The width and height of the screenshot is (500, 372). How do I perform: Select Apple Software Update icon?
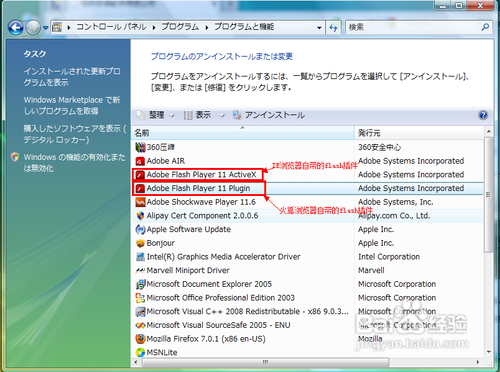(140, 229)
